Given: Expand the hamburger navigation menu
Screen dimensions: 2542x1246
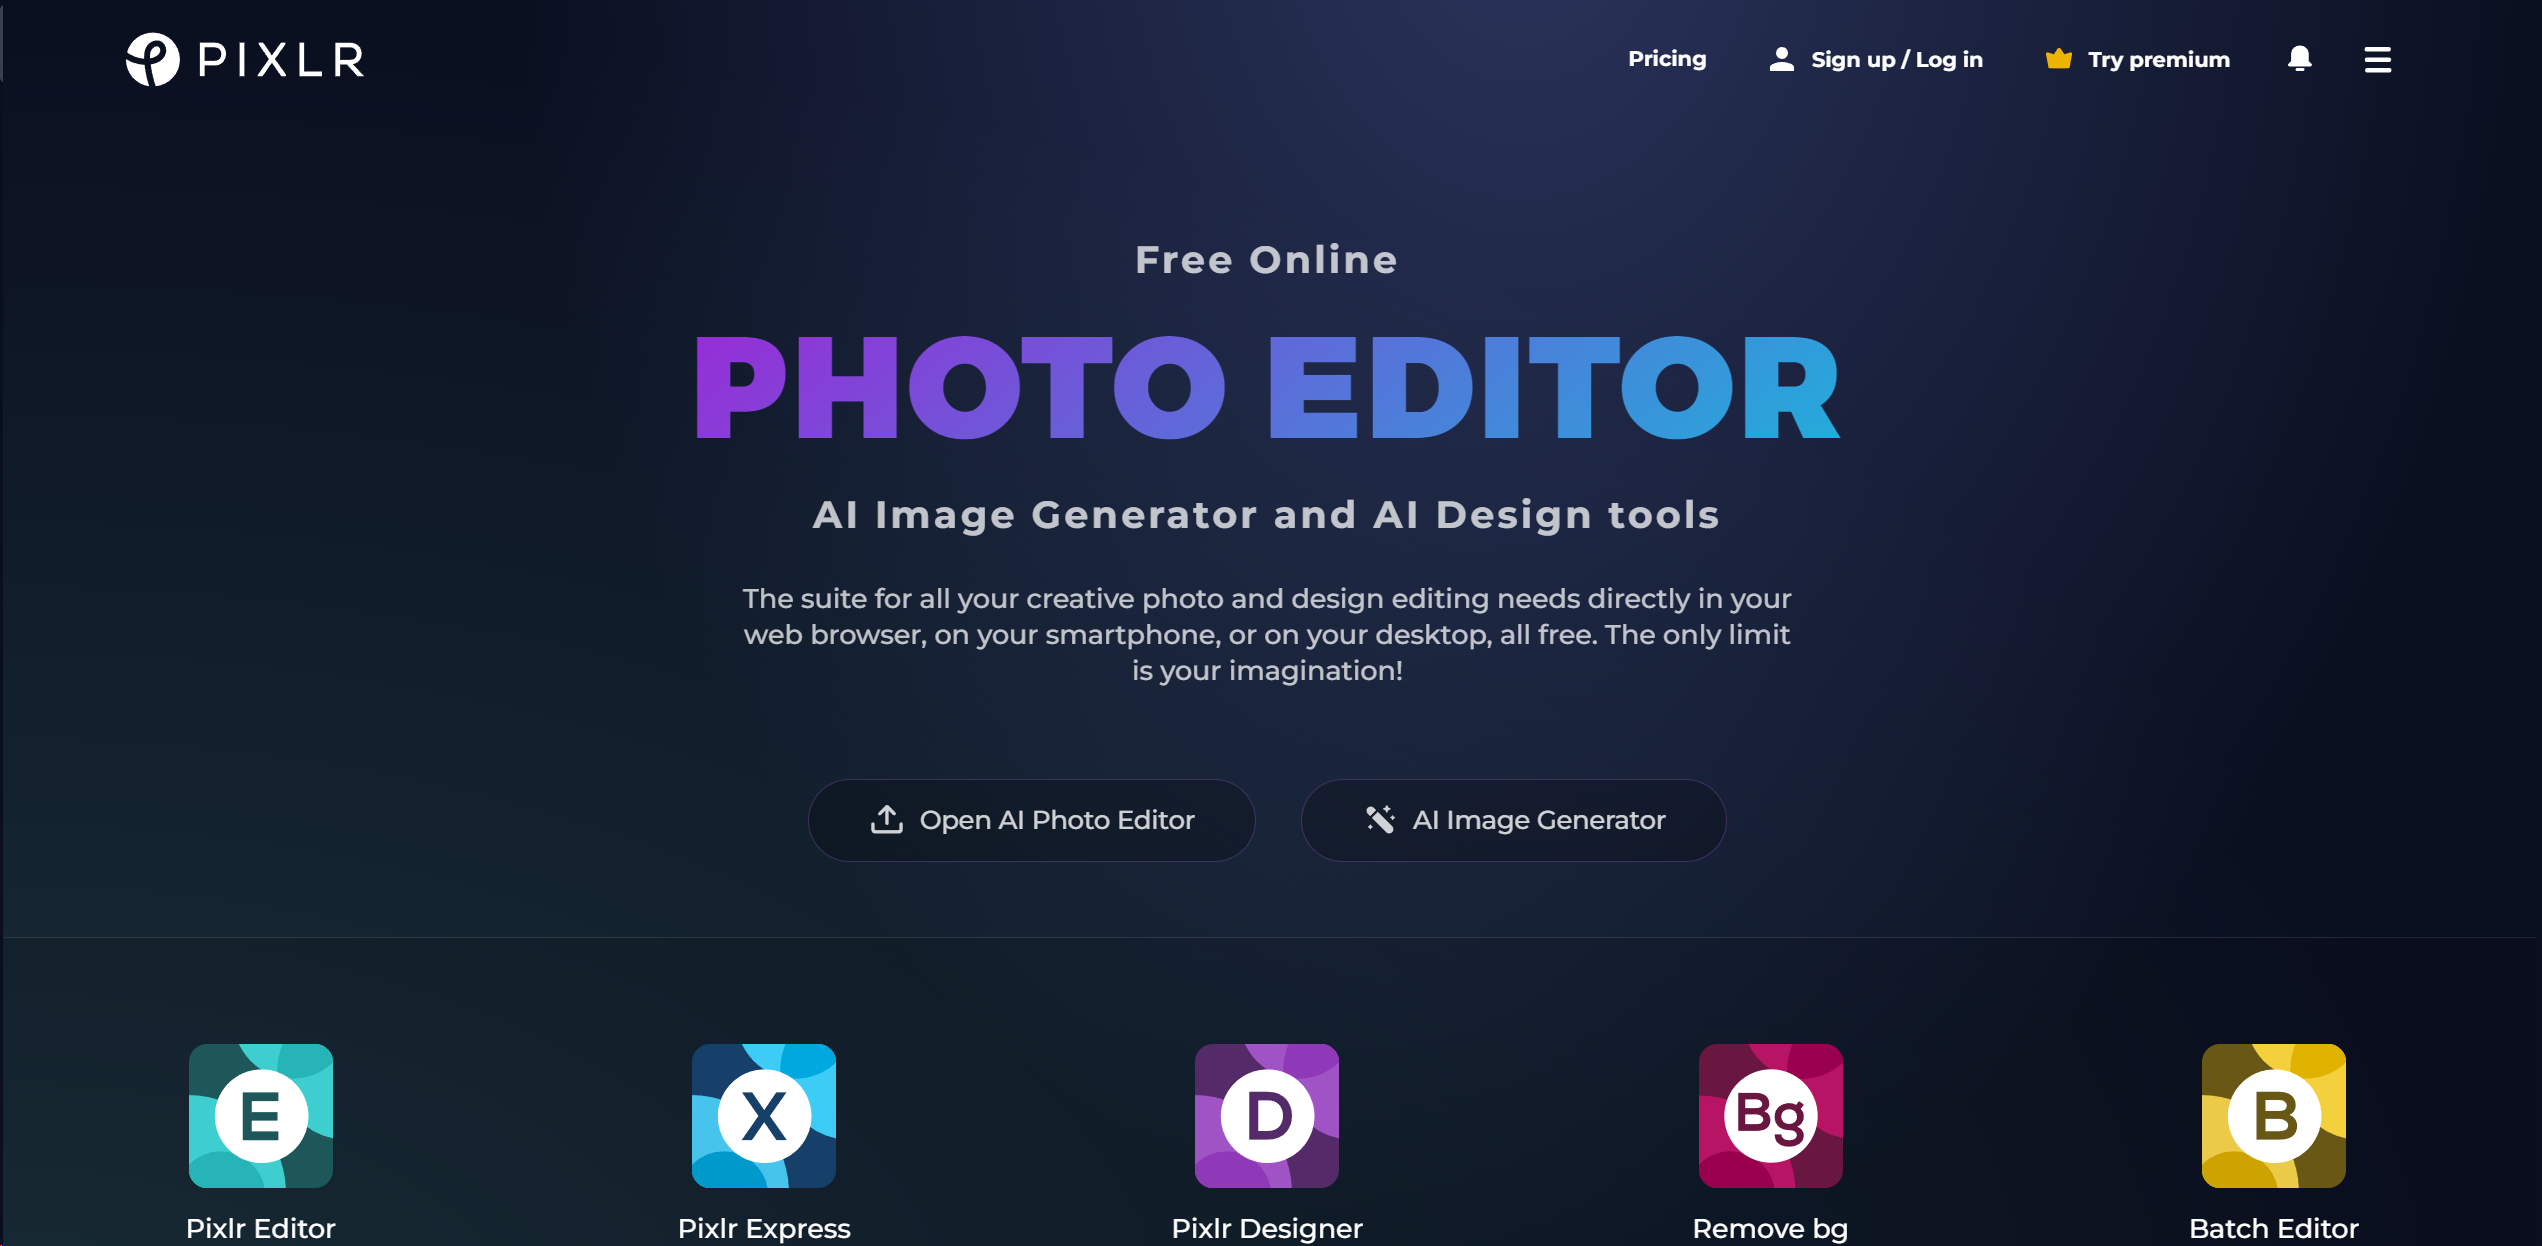Looking at the screenshot, I should point(2377,60).
